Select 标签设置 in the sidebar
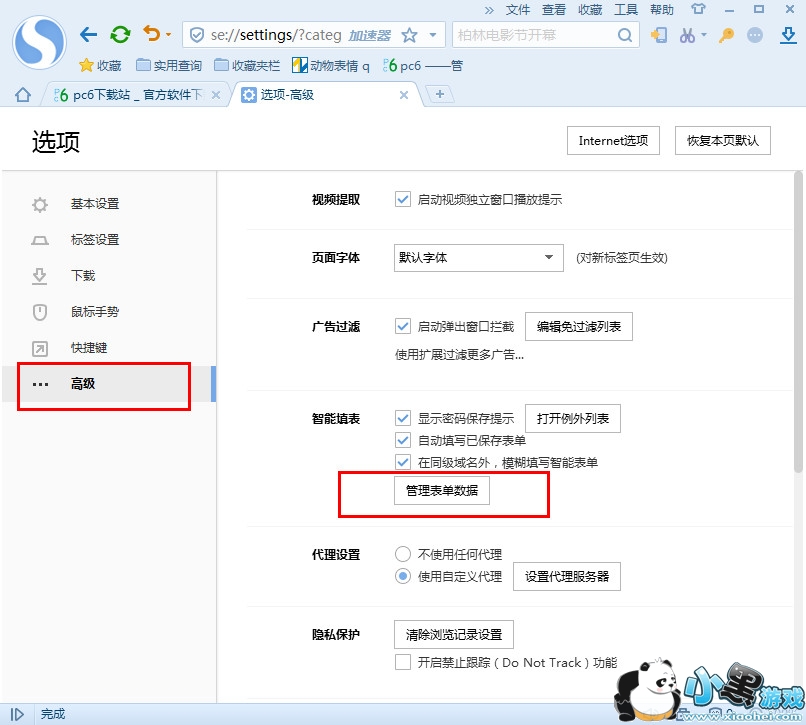This screenshot has width=806, height=725. [x=109, y=240]
